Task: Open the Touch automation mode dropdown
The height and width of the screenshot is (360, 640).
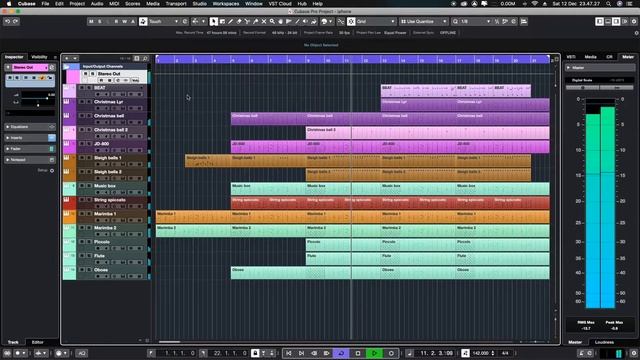Action: pos(163,21)
